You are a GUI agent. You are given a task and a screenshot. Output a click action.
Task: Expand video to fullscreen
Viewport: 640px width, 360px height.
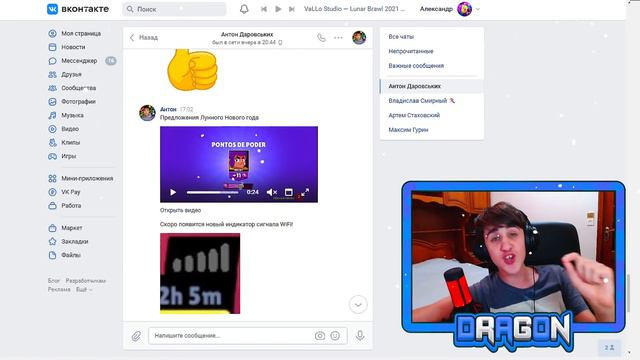pos(305,192)
